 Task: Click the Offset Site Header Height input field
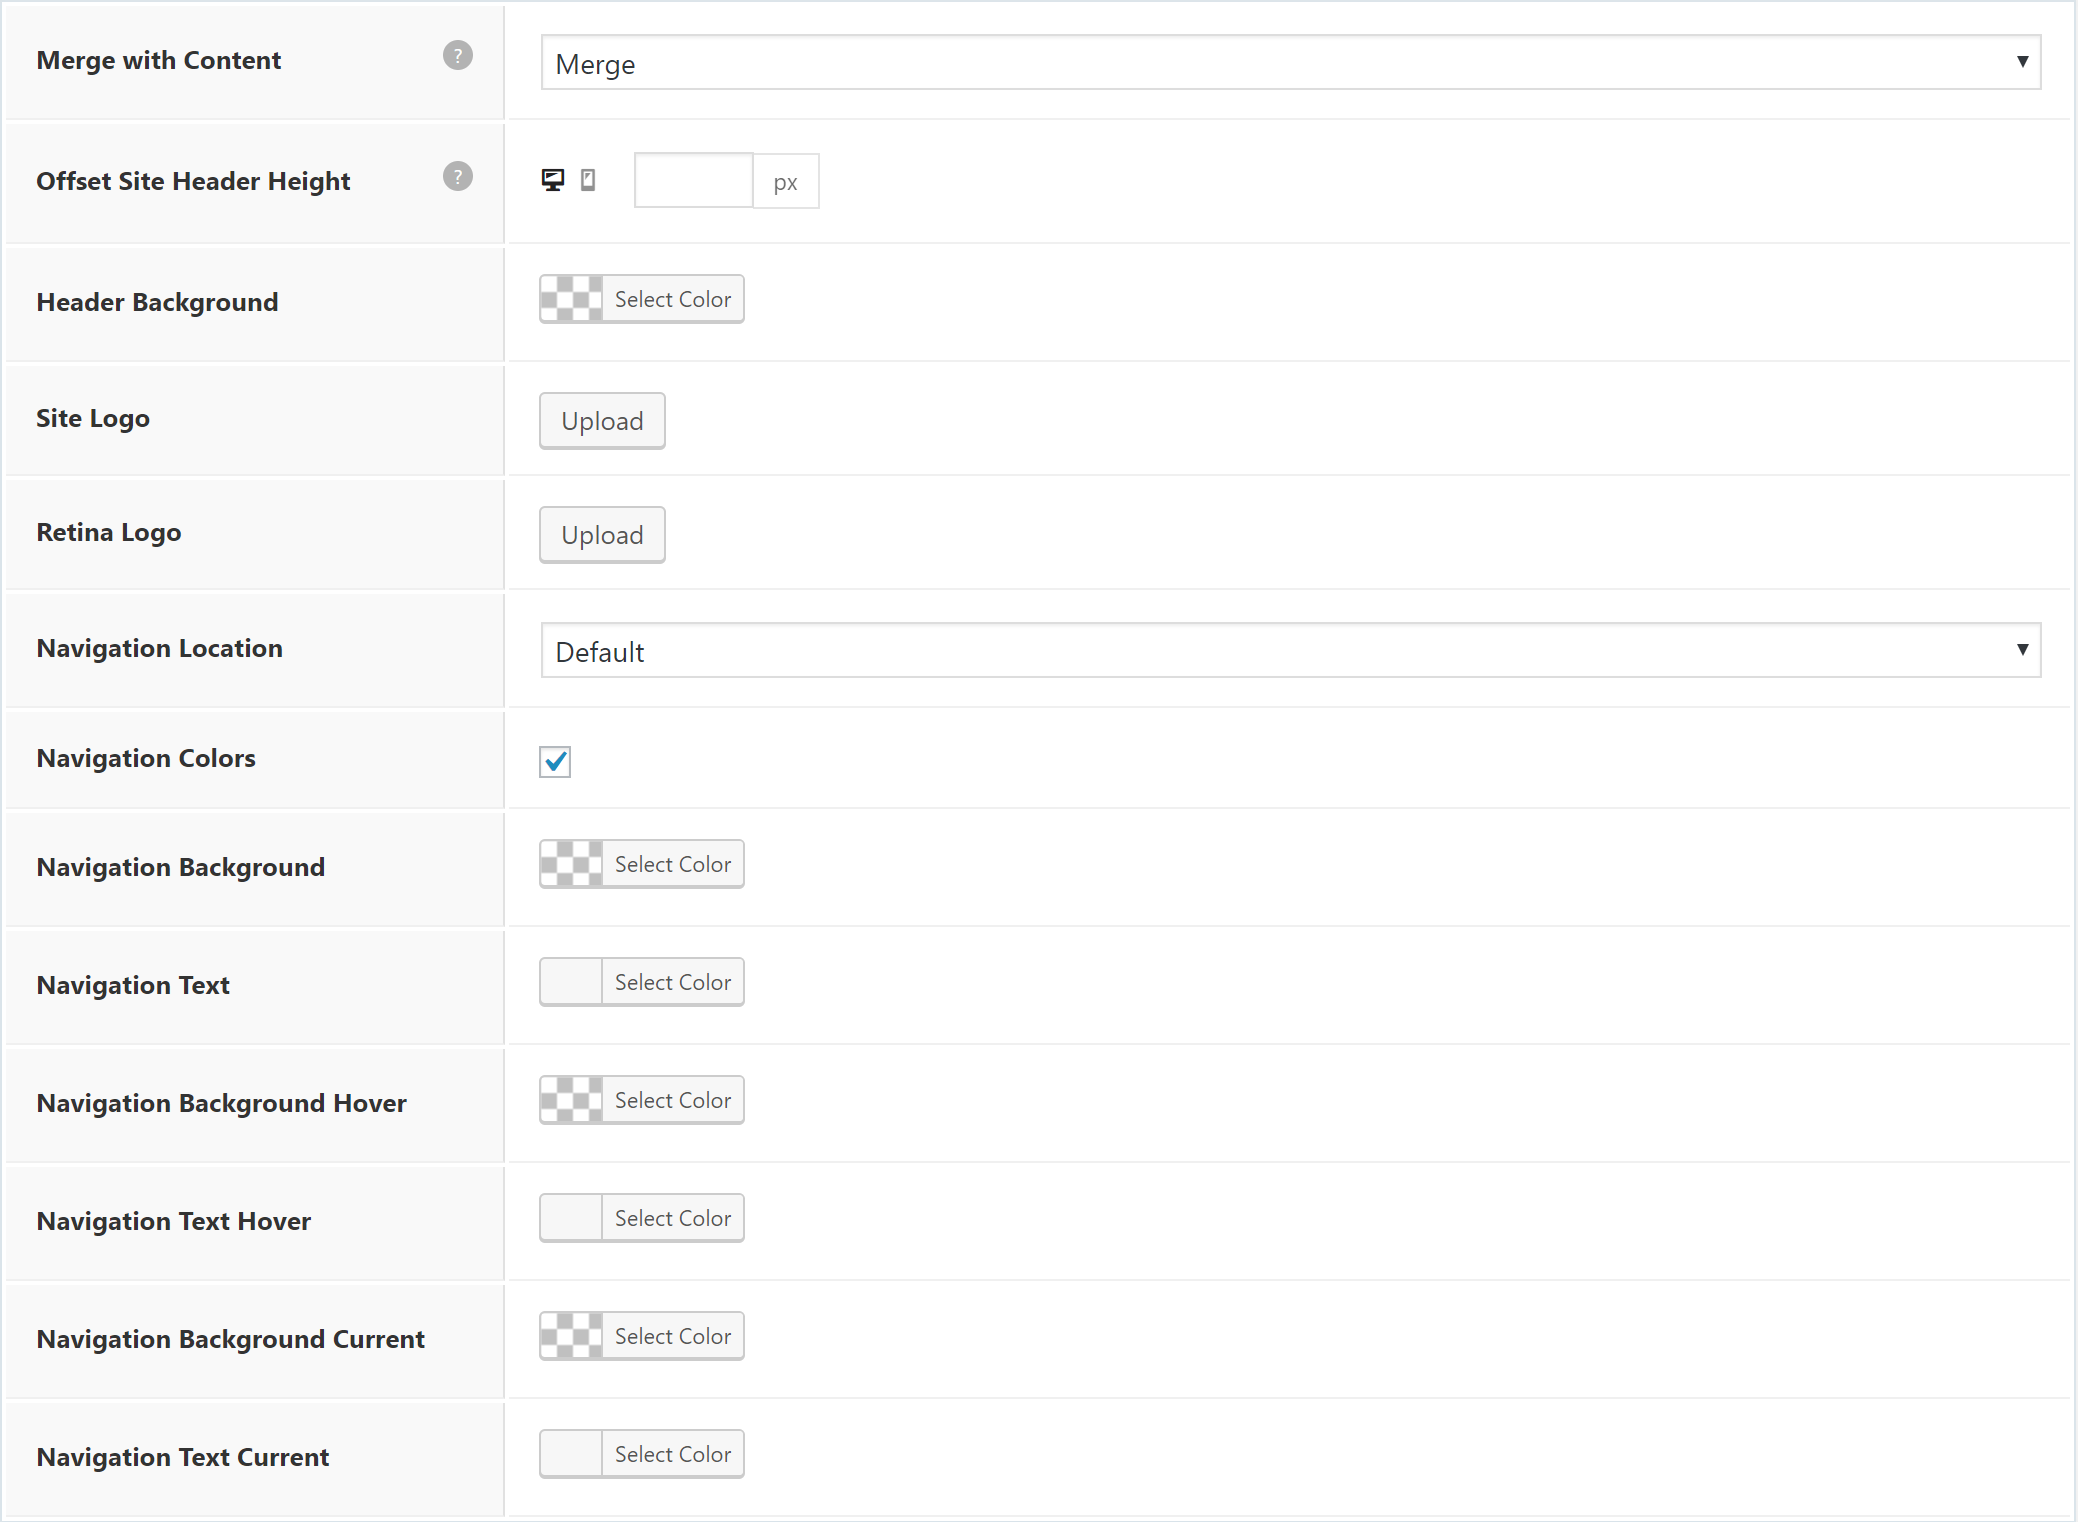[x=693, y=181]
